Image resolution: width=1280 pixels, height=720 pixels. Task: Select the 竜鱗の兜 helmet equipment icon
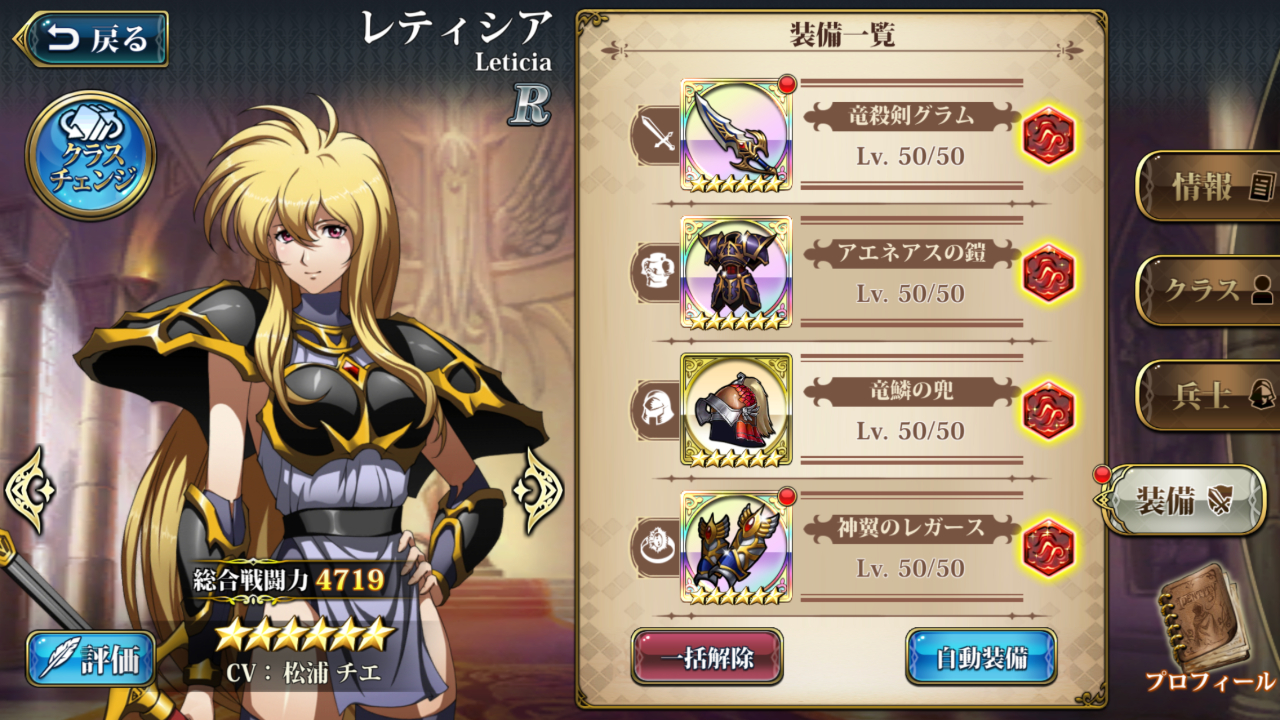[x=736, y=410]
